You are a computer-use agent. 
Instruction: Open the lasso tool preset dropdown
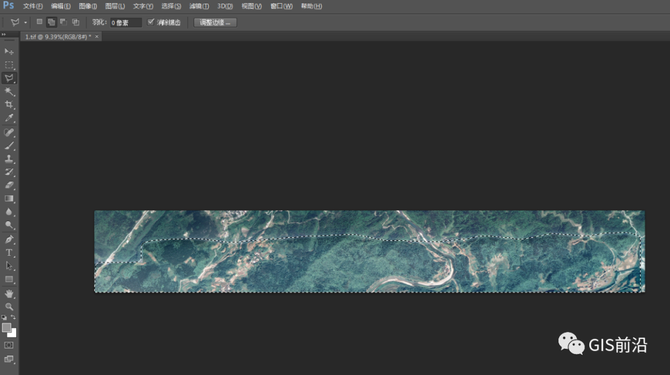(x=25, y=23)
